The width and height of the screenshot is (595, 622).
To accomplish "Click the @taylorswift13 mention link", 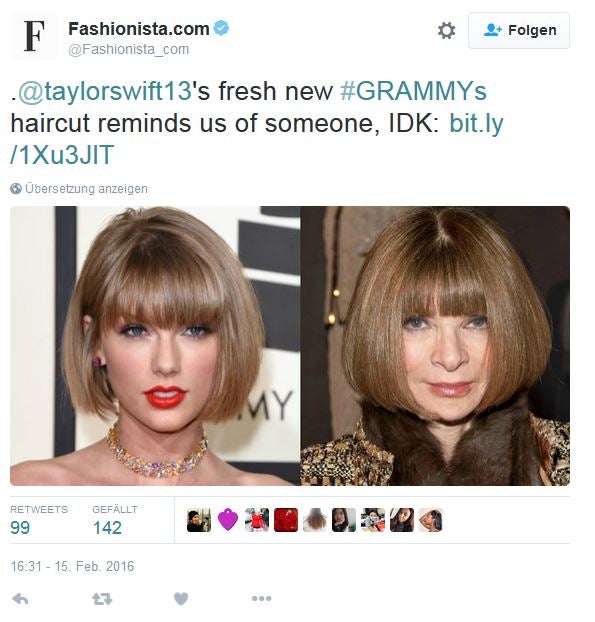I will pos(105,91).
